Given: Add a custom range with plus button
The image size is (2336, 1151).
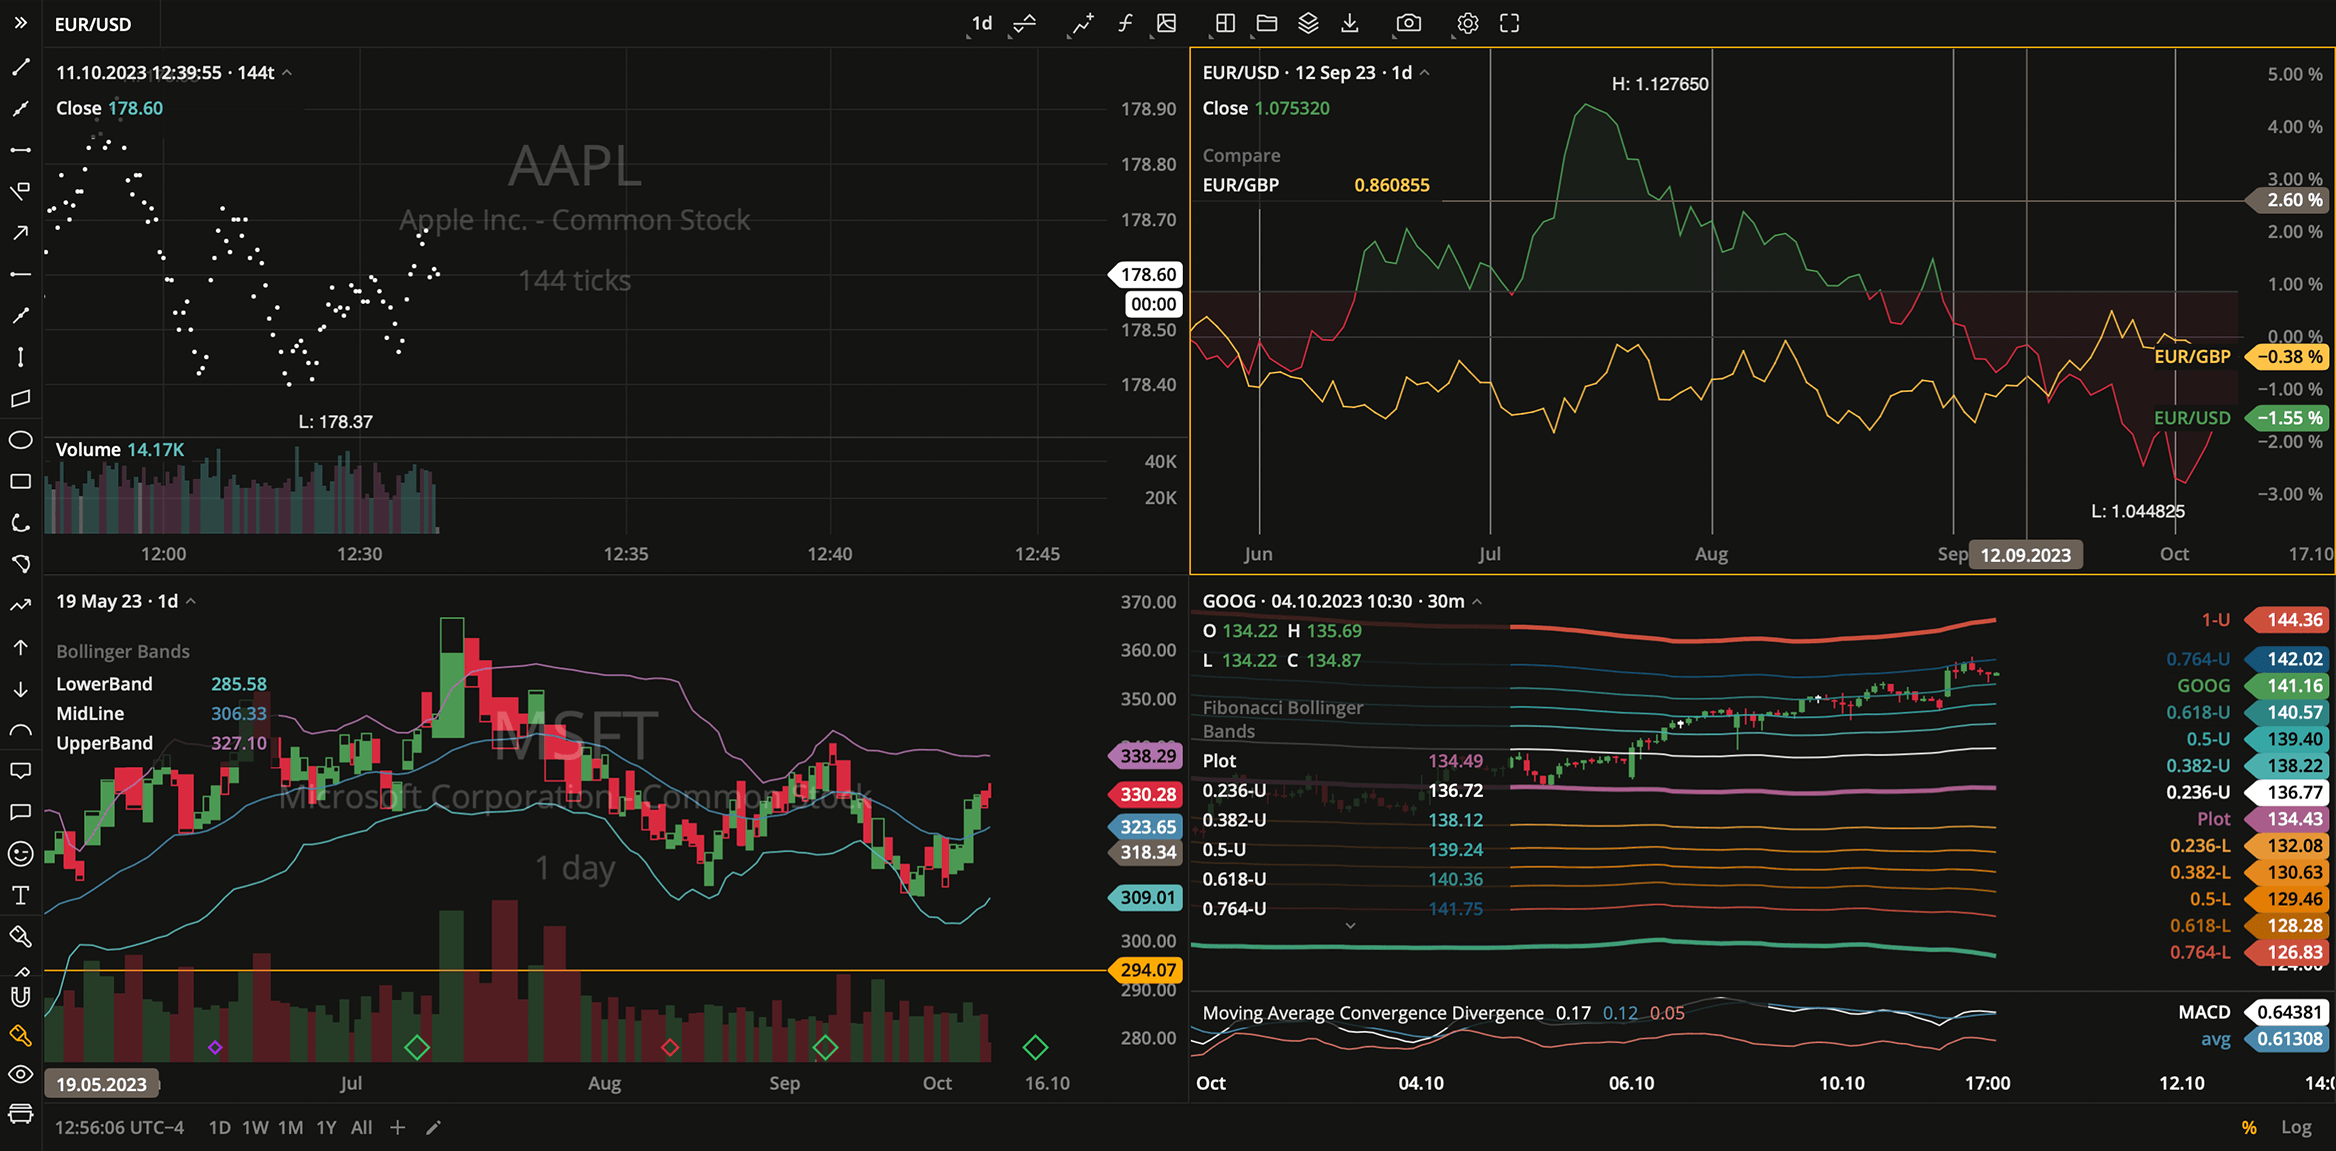Looking at the screenshot, I should (398, 1128).
